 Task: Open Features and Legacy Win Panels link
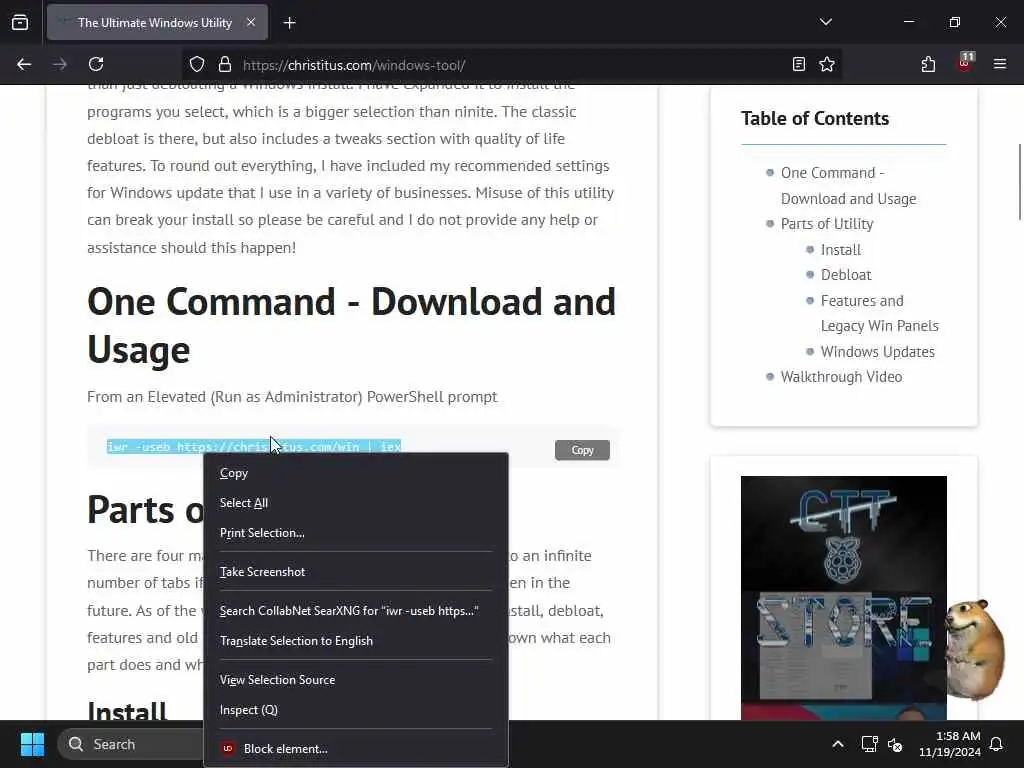[x=879, y=313]
